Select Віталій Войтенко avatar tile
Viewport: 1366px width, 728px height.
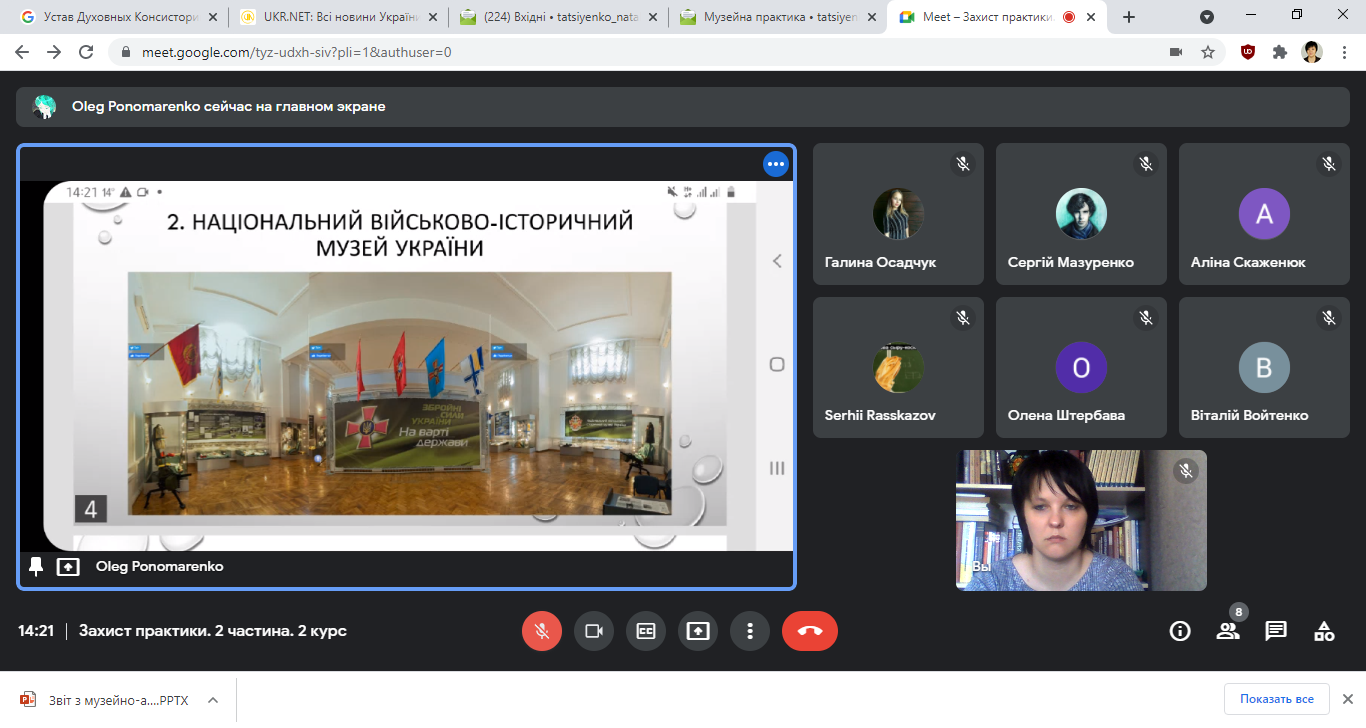(1264, 367)
